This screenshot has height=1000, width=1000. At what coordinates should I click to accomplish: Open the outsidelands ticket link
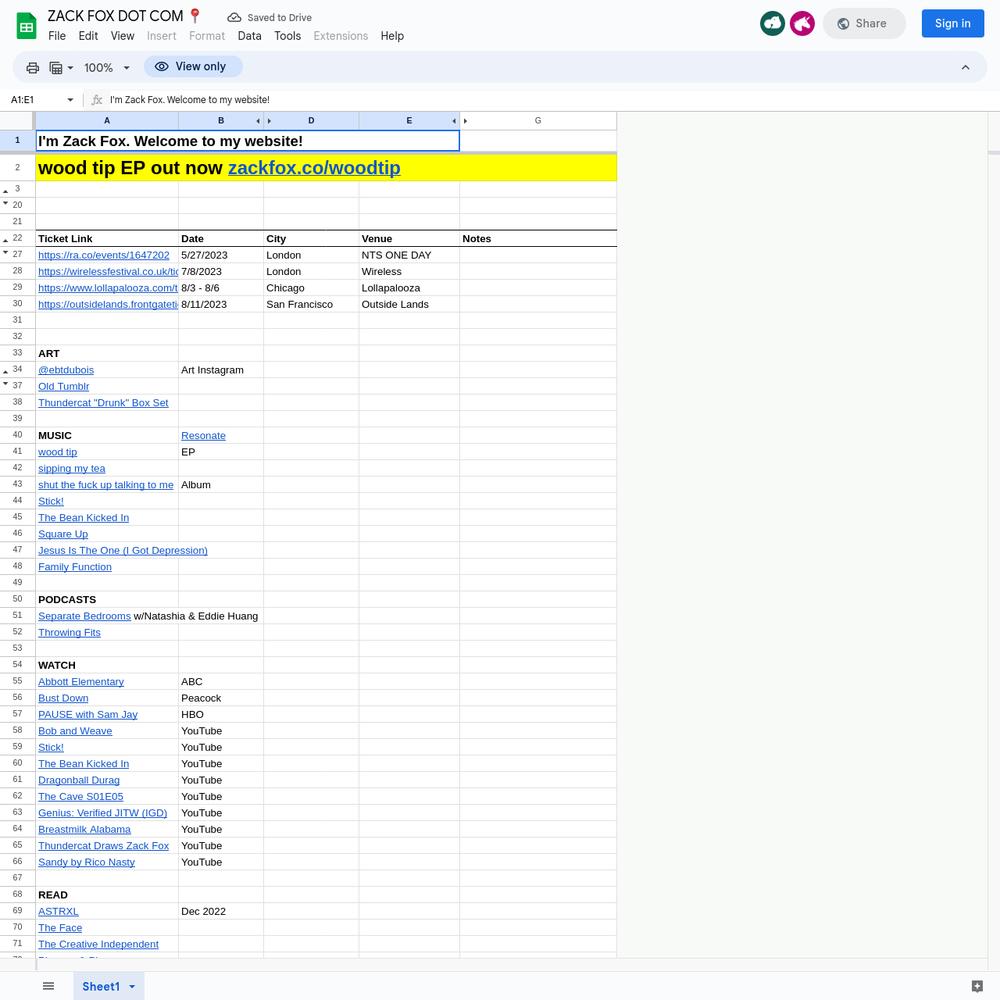pyautogui.click(x=108, y=305)
